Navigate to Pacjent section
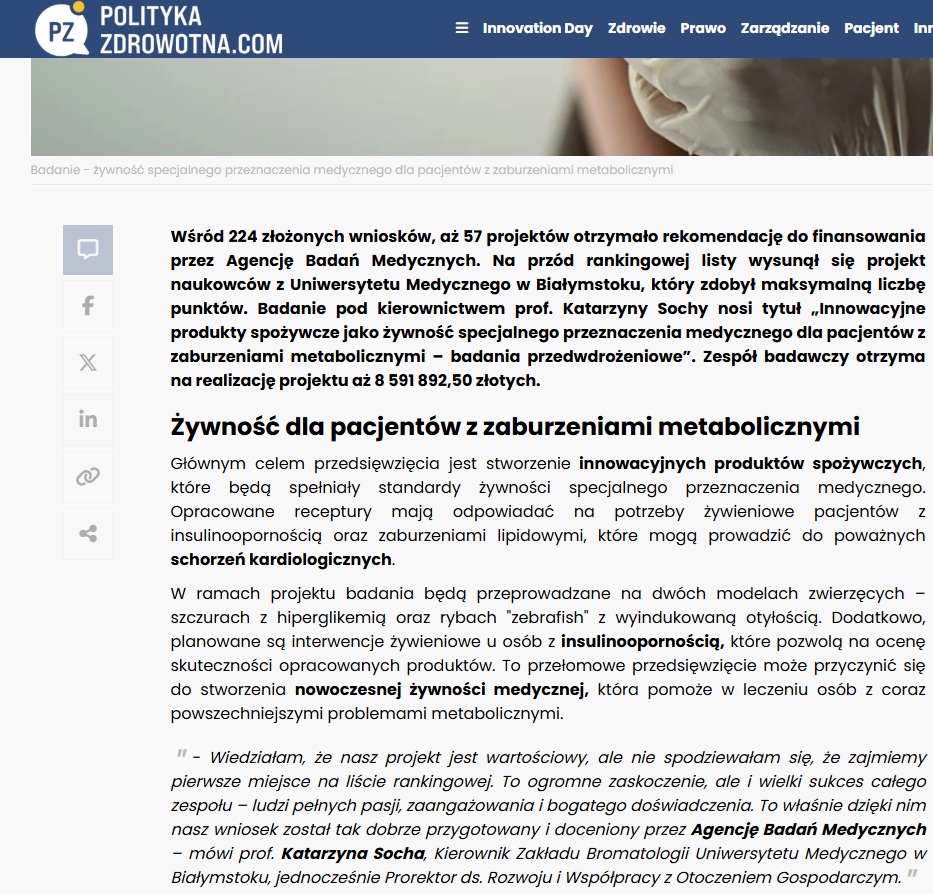The height and width of the screenshot is (894, 933). (871, 28)
